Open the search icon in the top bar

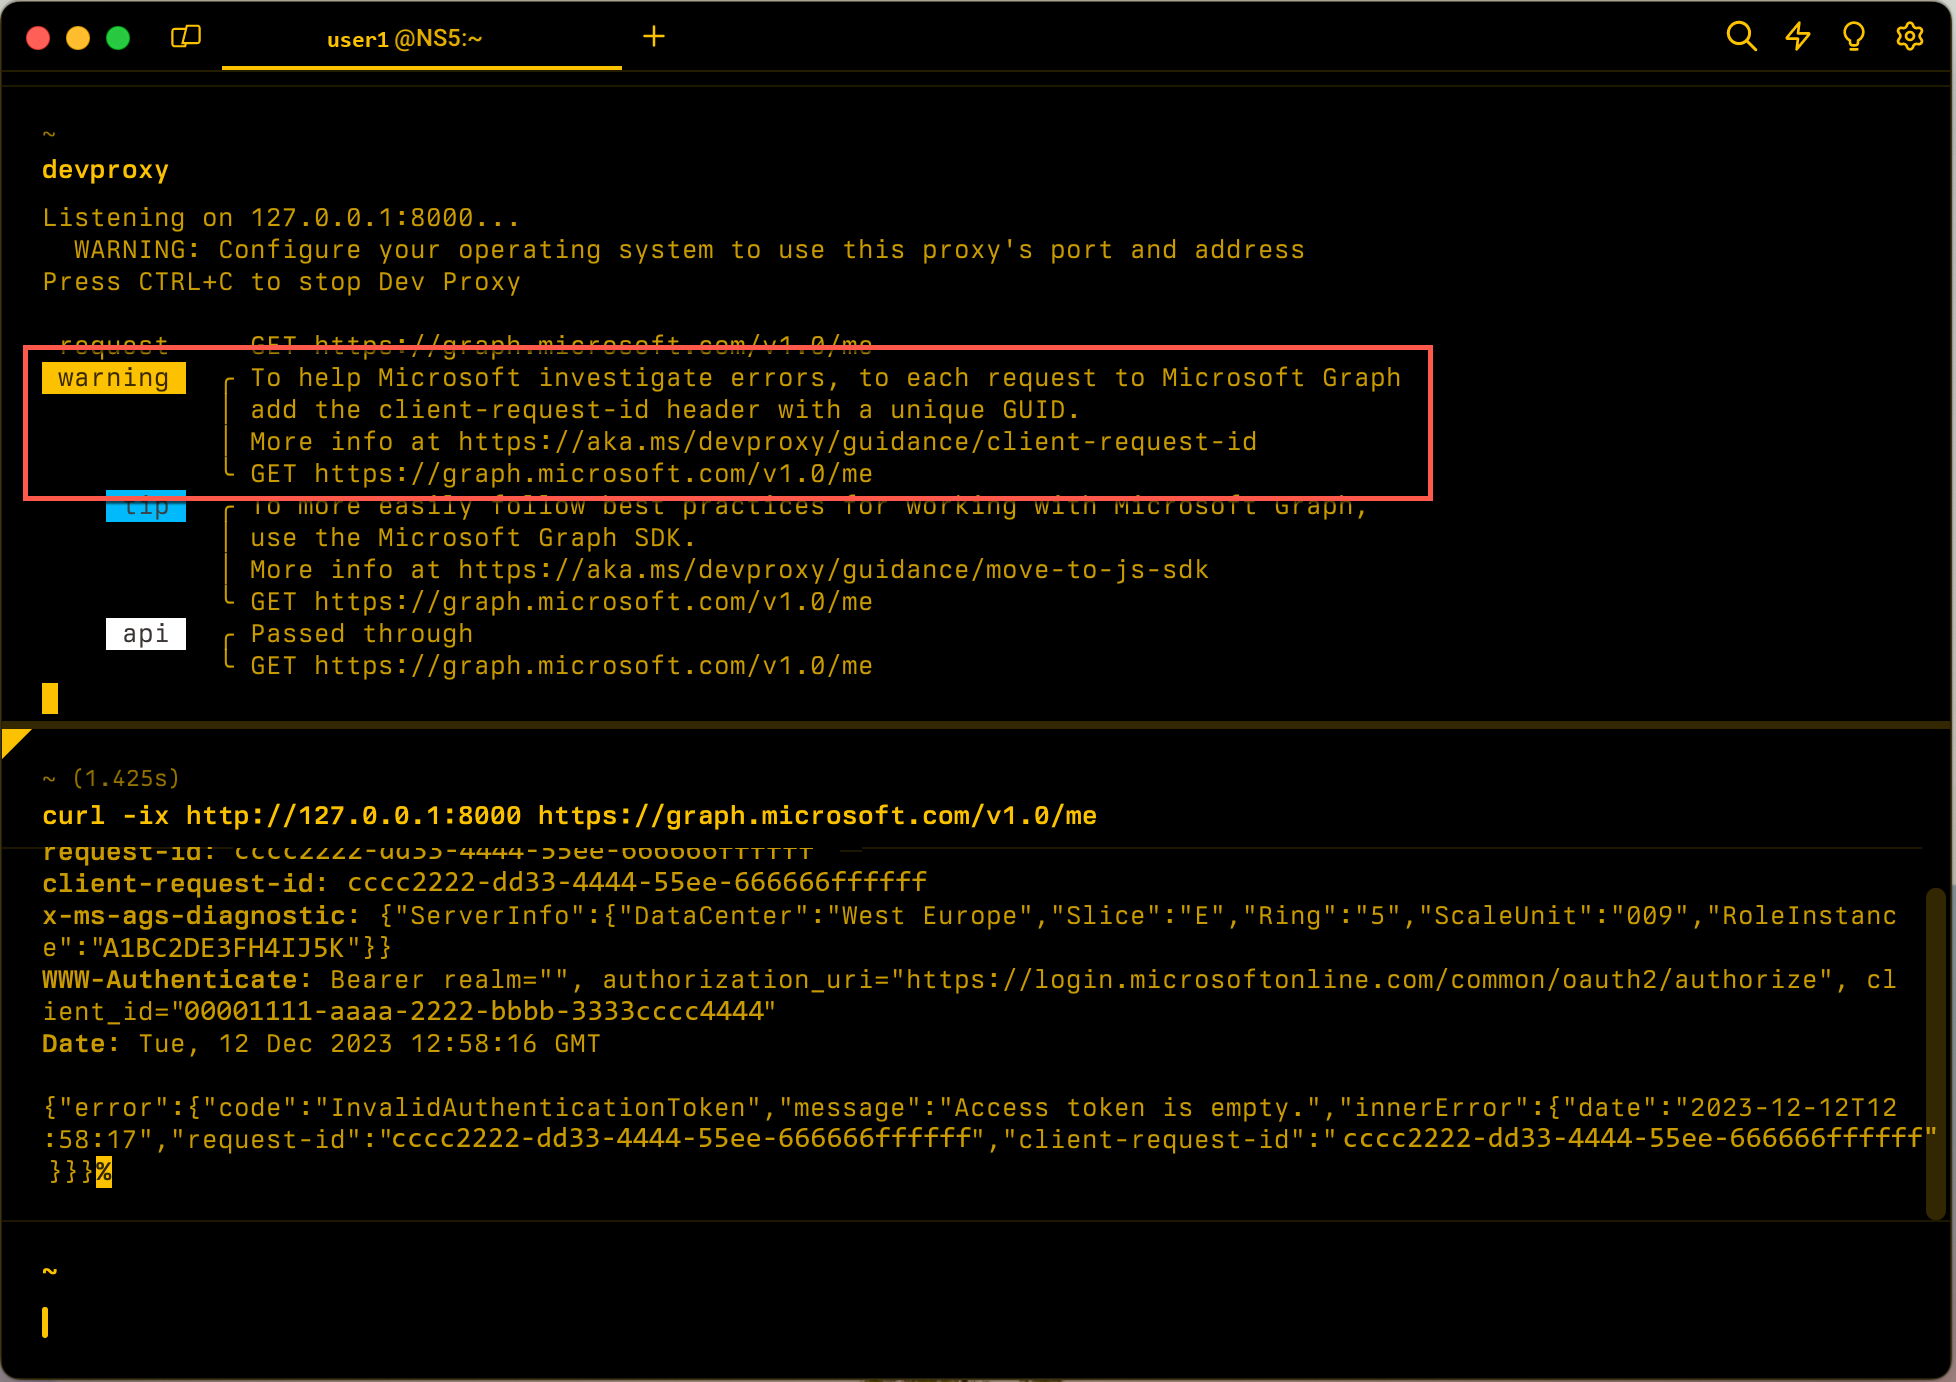[x=1741, y=37]
